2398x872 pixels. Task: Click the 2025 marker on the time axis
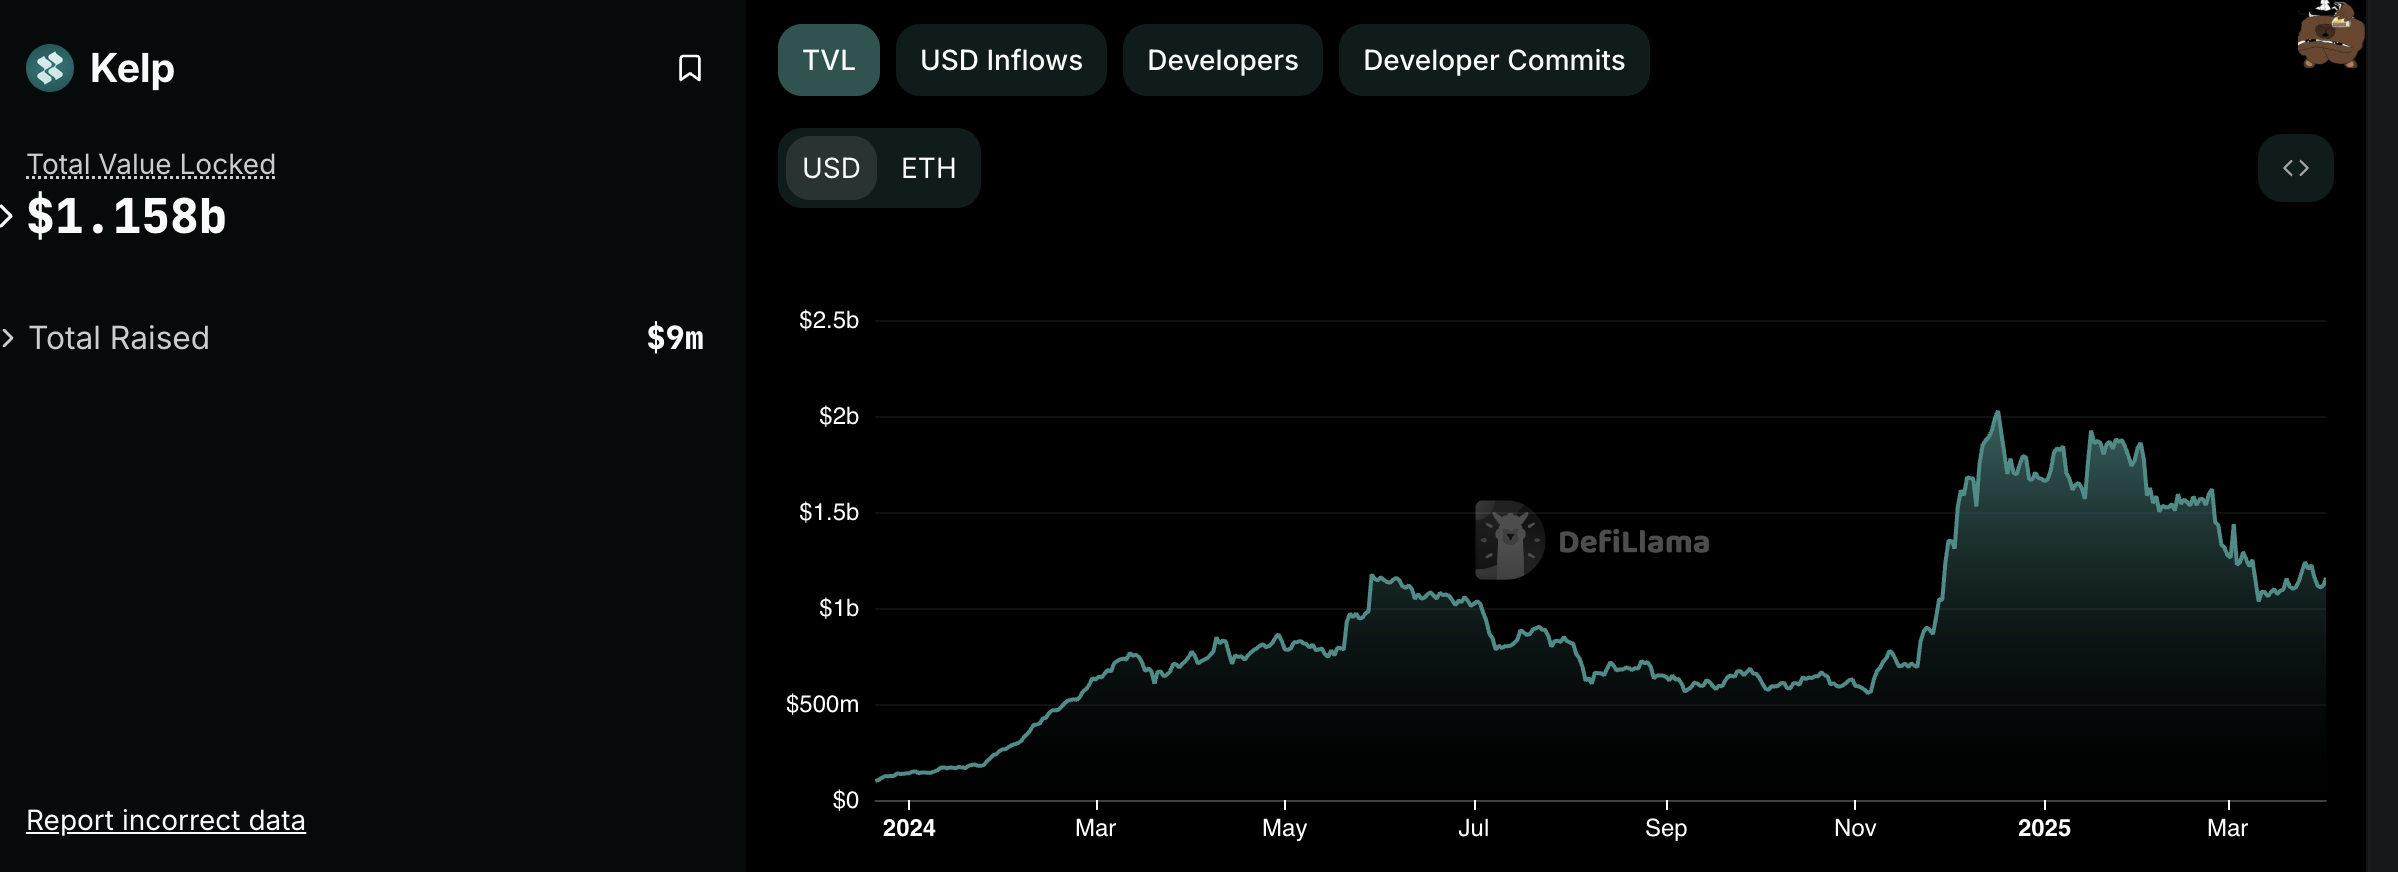(x=2044, y=827)
